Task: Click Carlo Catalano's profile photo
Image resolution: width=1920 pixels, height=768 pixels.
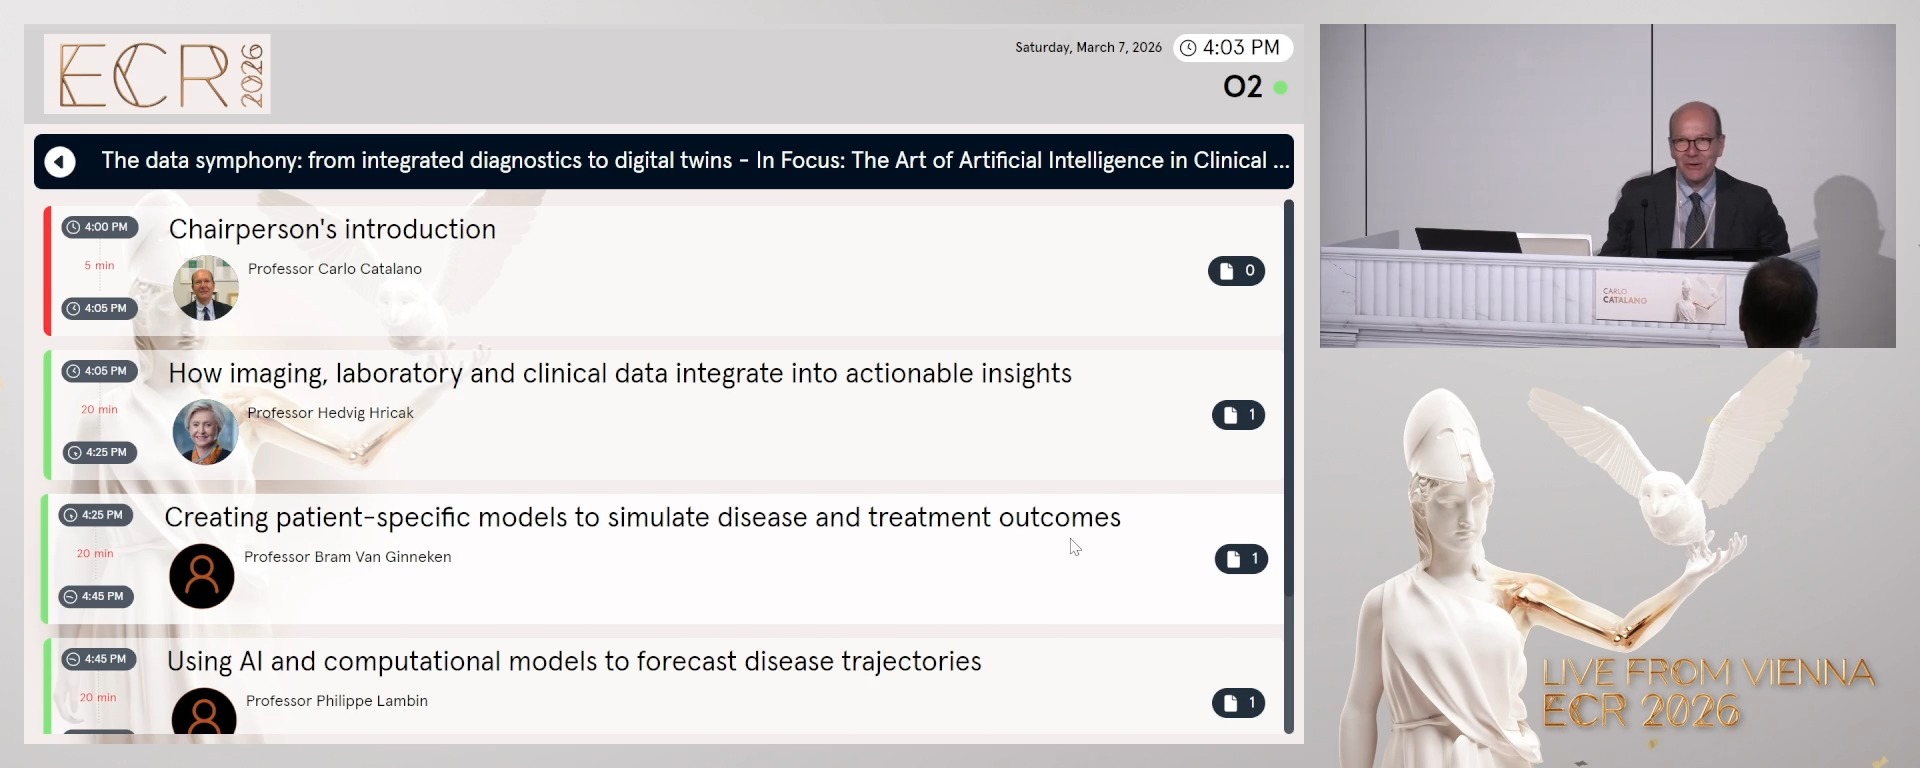Action: tap(205, 288)
